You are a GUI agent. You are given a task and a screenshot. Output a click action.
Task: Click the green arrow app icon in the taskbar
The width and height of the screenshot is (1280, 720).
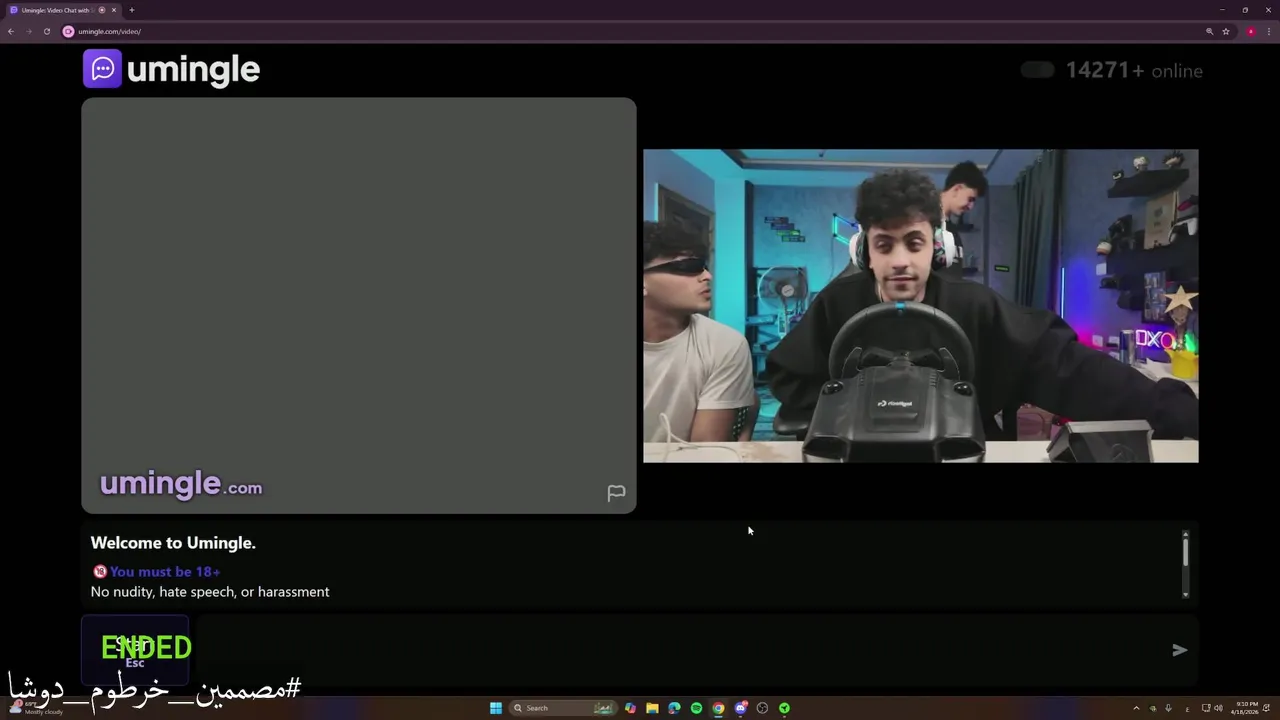click(784, 708)
